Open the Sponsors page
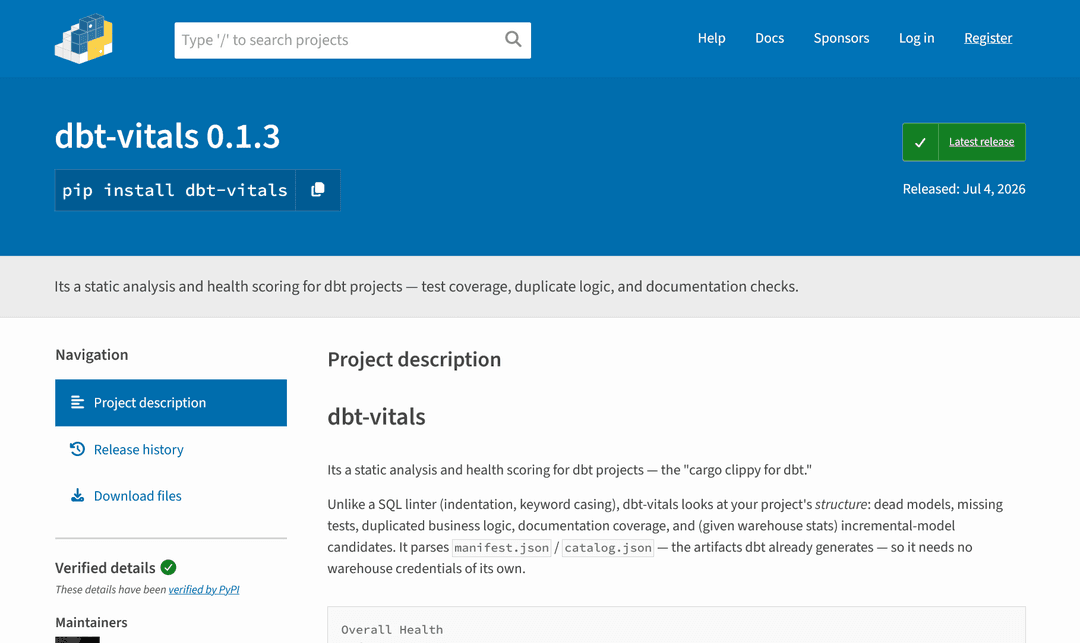The image size is (1080, 643). (x=841, y=38)
